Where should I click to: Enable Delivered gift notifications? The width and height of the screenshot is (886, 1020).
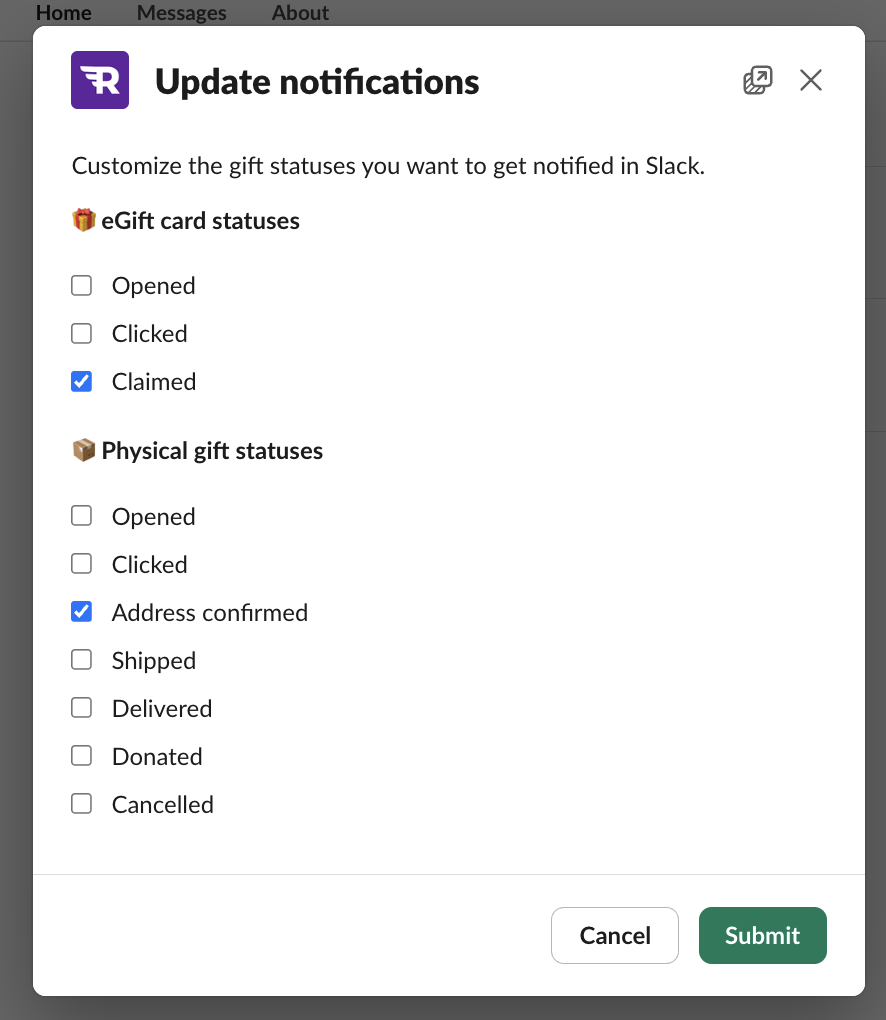point(81,707)
